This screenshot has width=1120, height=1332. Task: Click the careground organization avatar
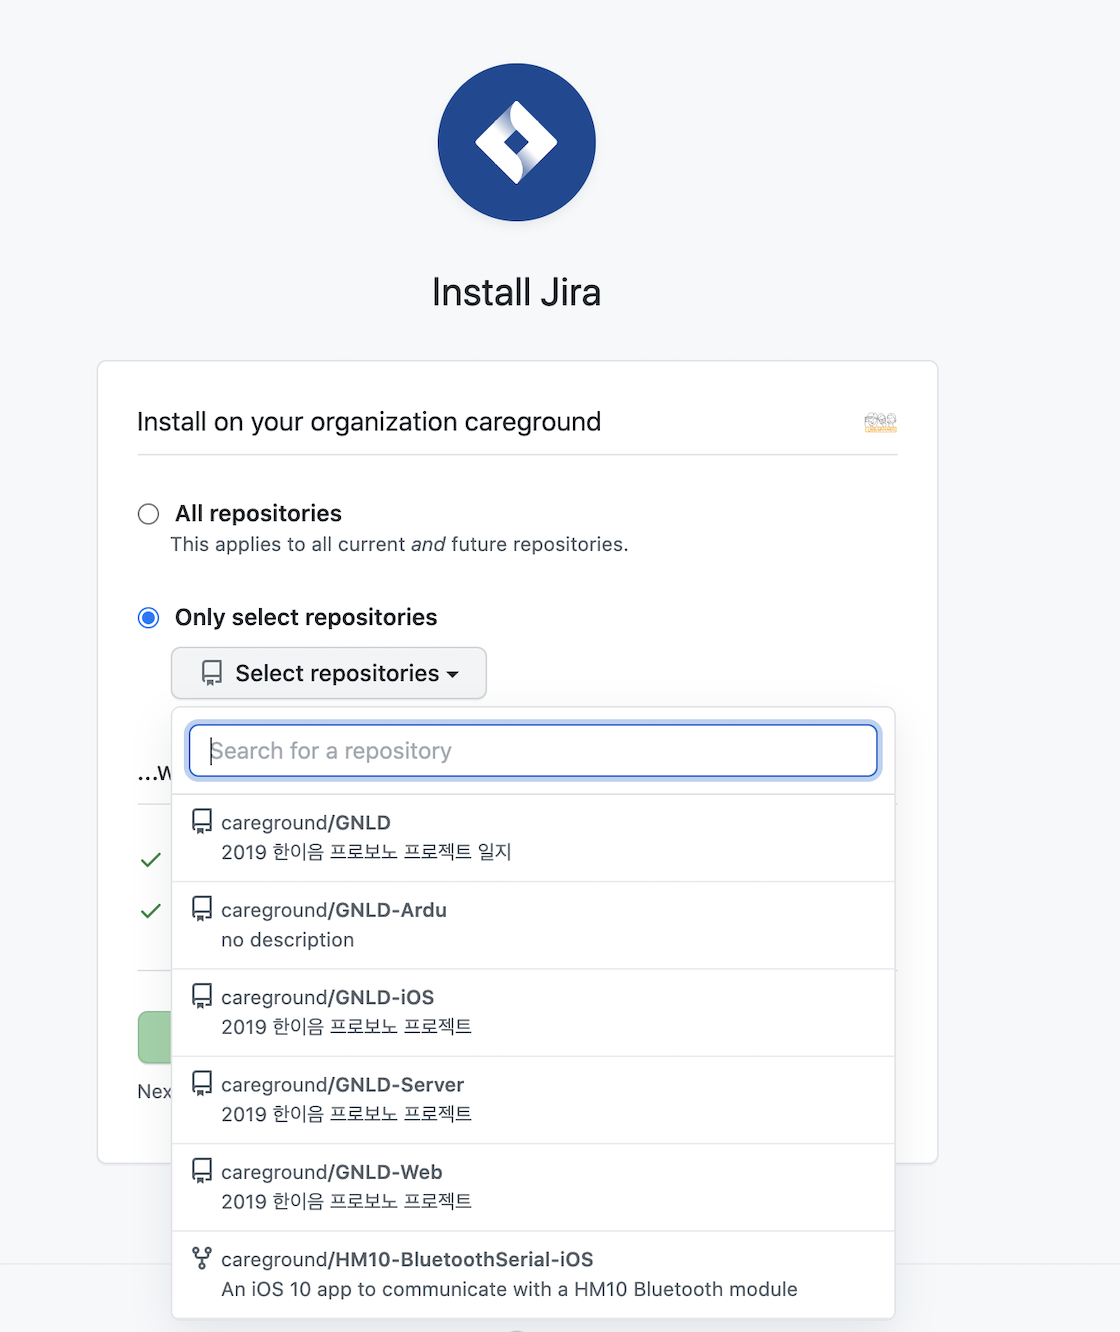[x=880, y=422]
